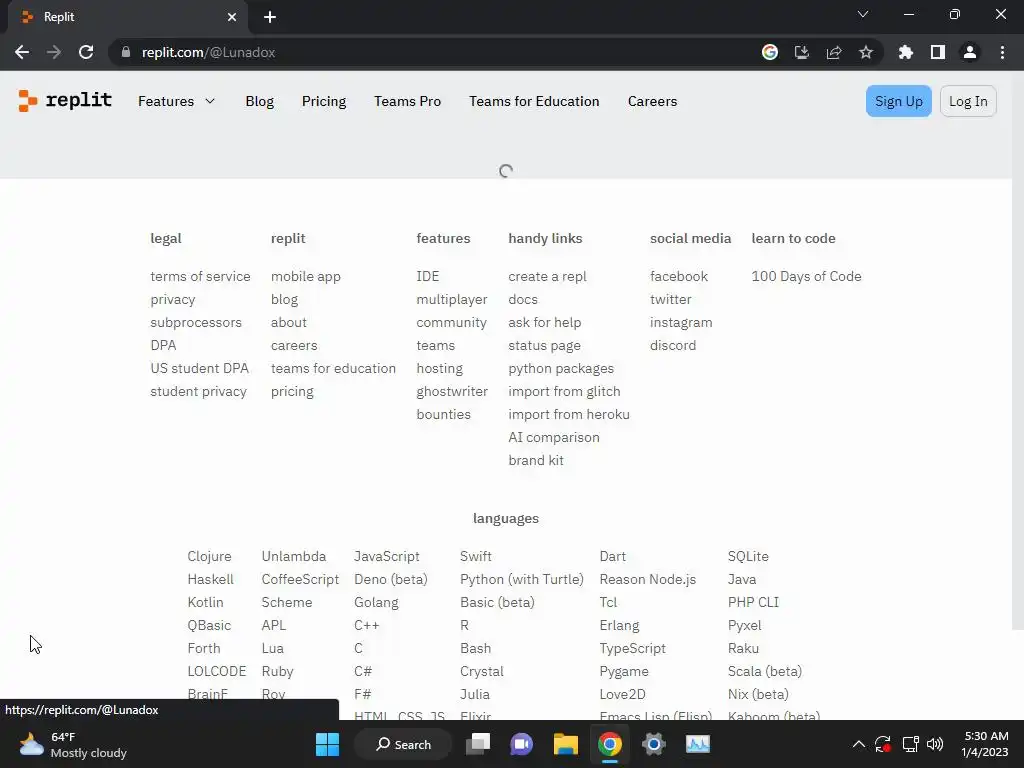The width and height of the screenshot is (1024, 768).
Task: Open the brand kit link
Action: pyautogui.click(x=536, y=460)
